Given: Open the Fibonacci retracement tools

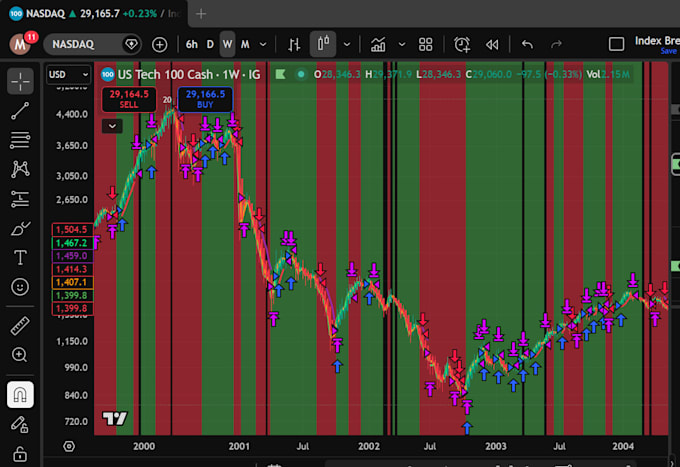Looking at the screenshot, I should click(20, 140).
